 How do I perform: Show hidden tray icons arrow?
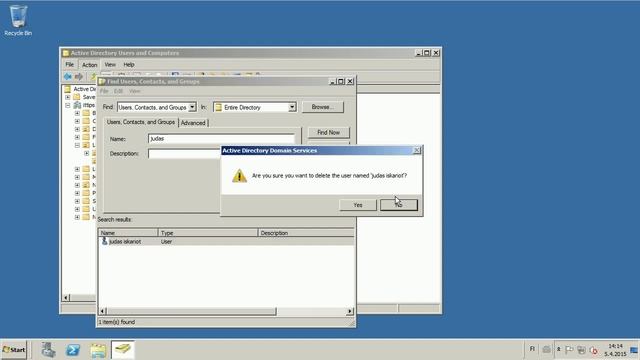tap(558, 349)
